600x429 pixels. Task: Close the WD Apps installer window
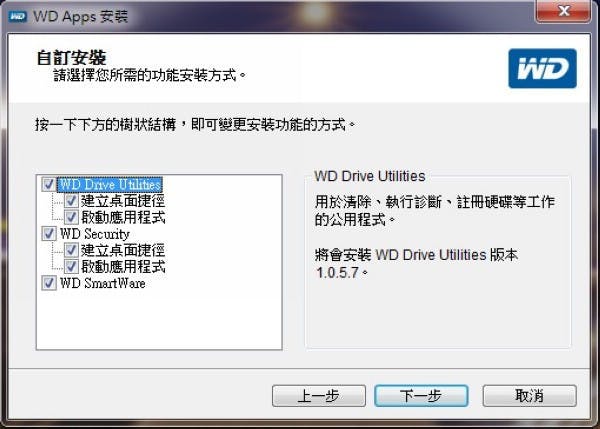pos(563,11)
